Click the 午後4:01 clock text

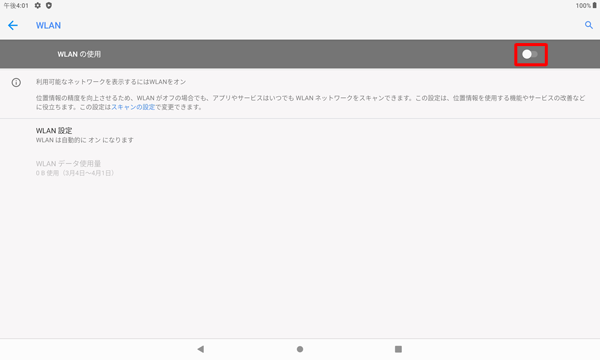[x=16, y=6]
